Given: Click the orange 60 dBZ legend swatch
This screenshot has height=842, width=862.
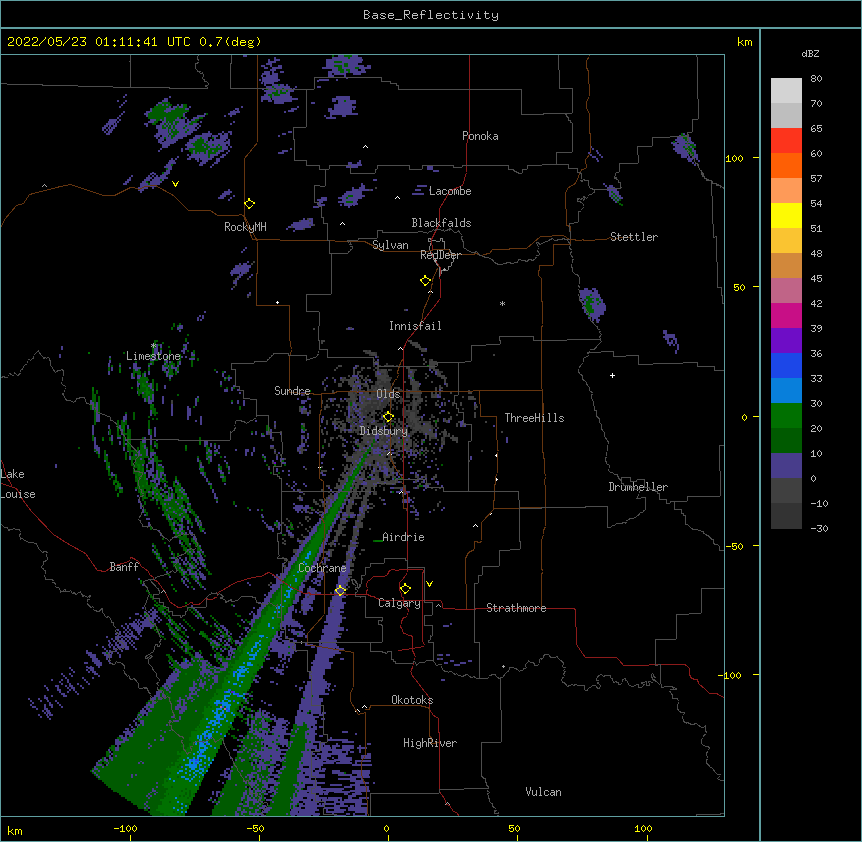Looking at the screenshot, I should [x=786, y=165].
